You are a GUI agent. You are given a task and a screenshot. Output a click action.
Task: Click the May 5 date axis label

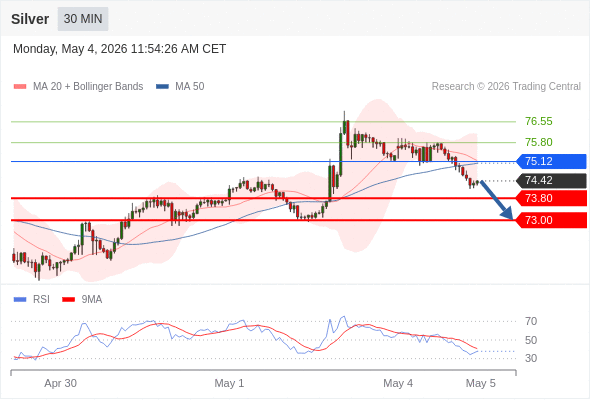[481, 383]
